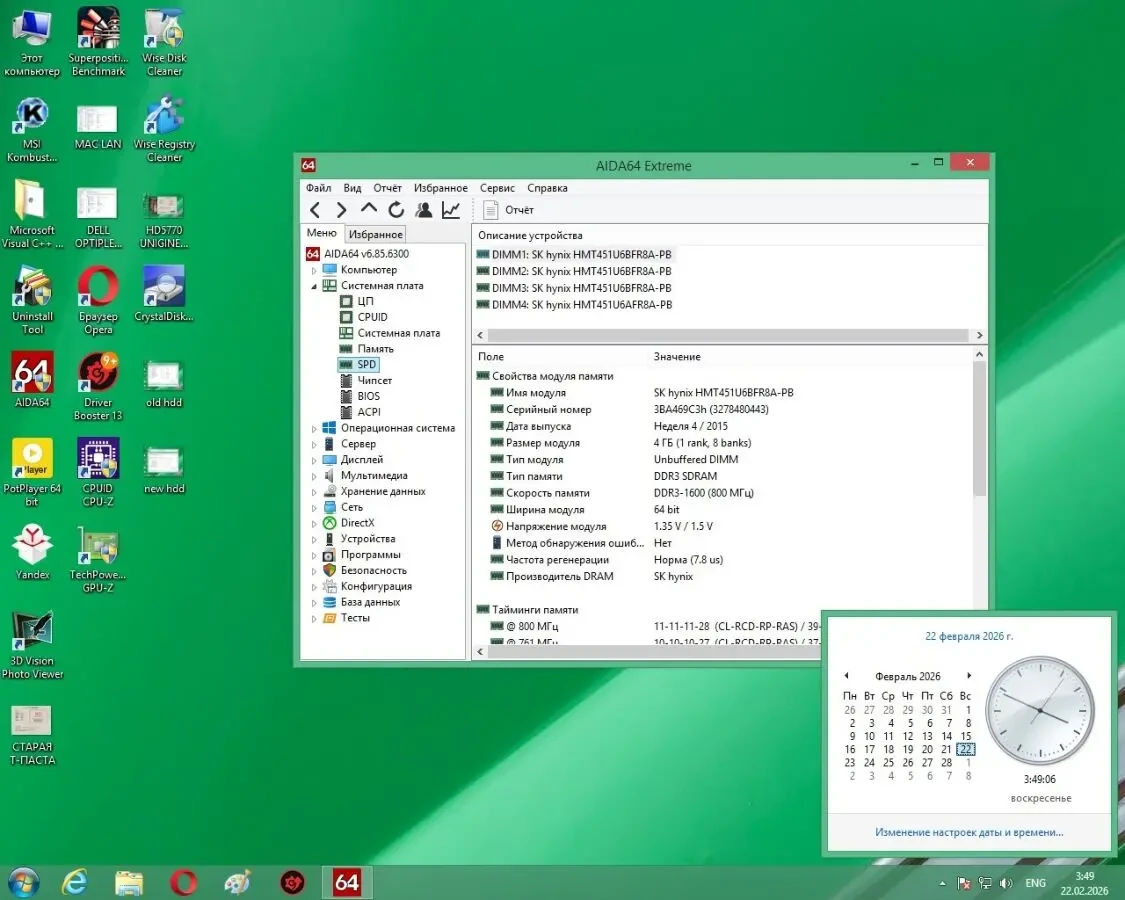Screen dimensions: 1125x900
Task: Switch to the Меню sidebar tab
Action: (x=321, y=233)
